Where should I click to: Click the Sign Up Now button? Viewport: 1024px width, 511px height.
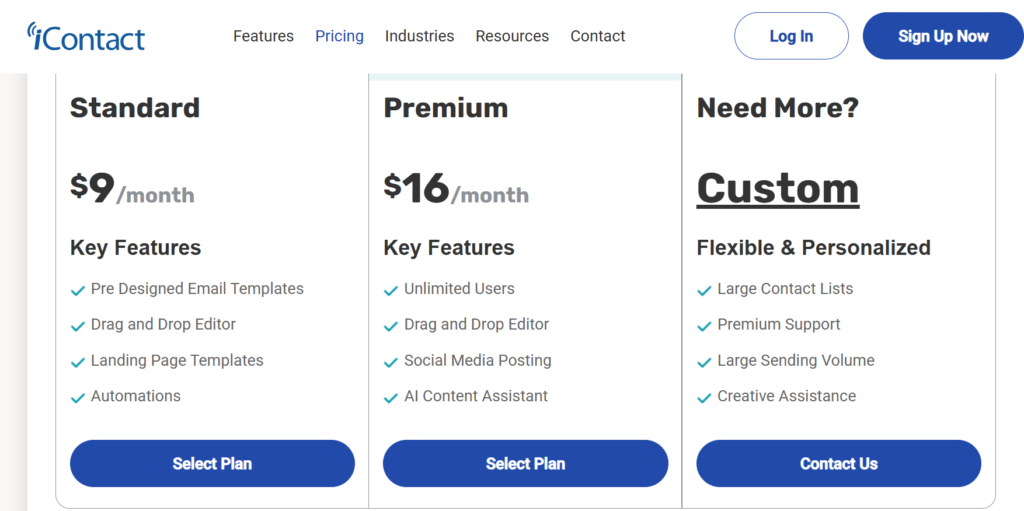click(x=943, y=36)
